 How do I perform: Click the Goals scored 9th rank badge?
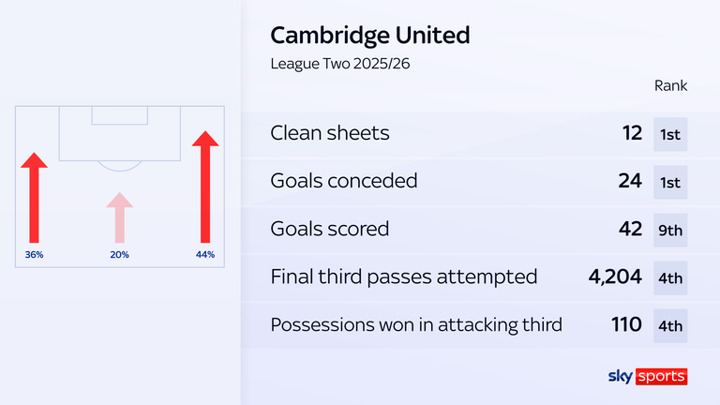coord(670,230)
